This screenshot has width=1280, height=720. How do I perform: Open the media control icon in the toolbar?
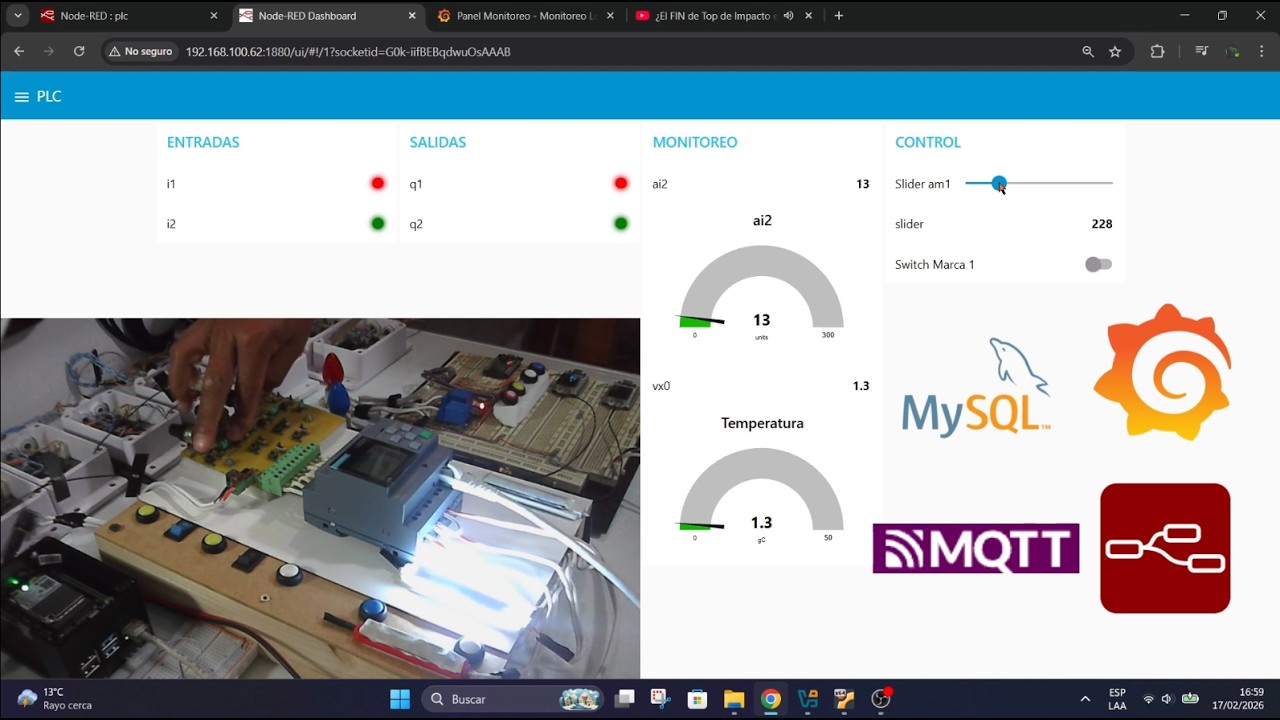1202,51
